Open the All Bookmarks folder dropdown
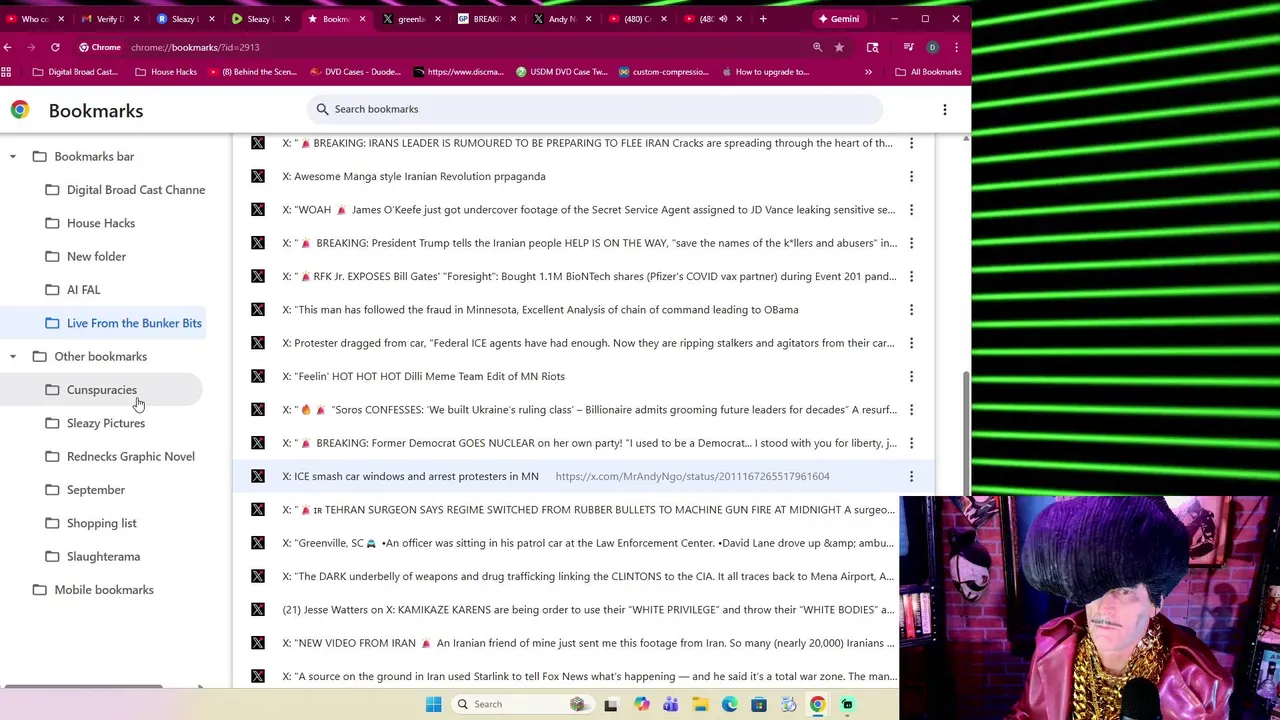Viewport: 1280px width, 720px height. [928, 72]
